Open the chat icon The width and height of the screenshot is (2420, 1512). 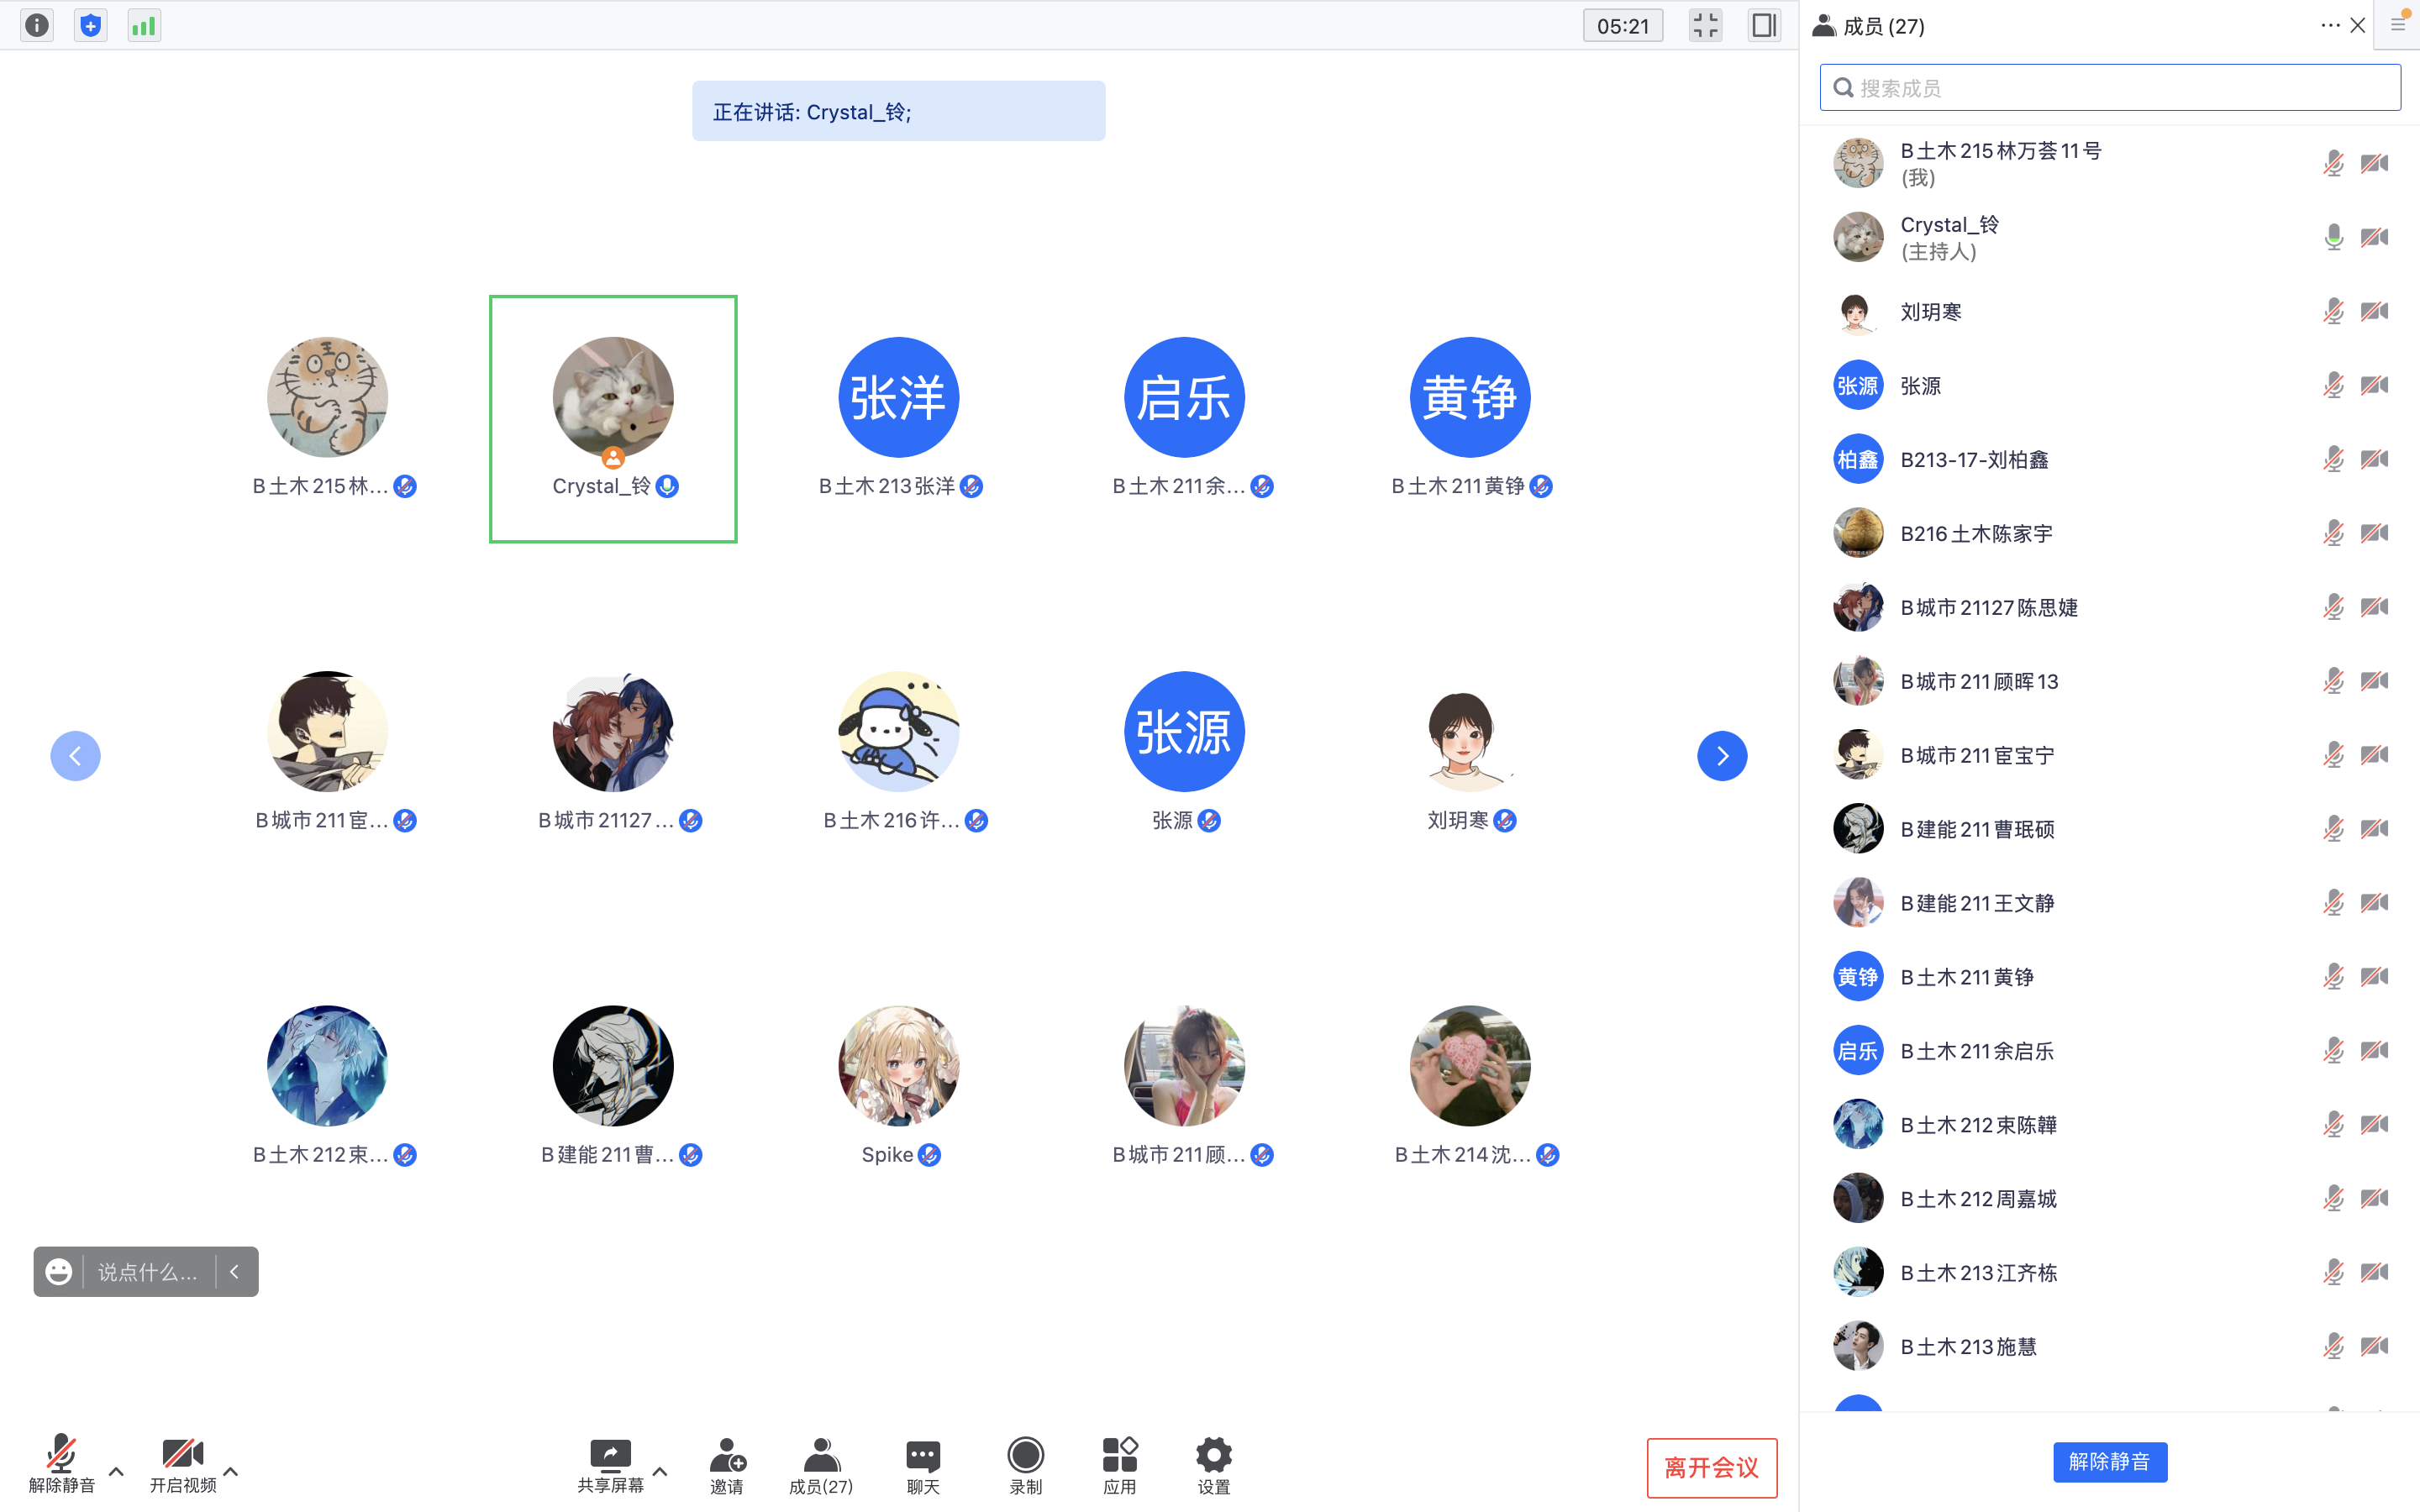coord(922,1455)
